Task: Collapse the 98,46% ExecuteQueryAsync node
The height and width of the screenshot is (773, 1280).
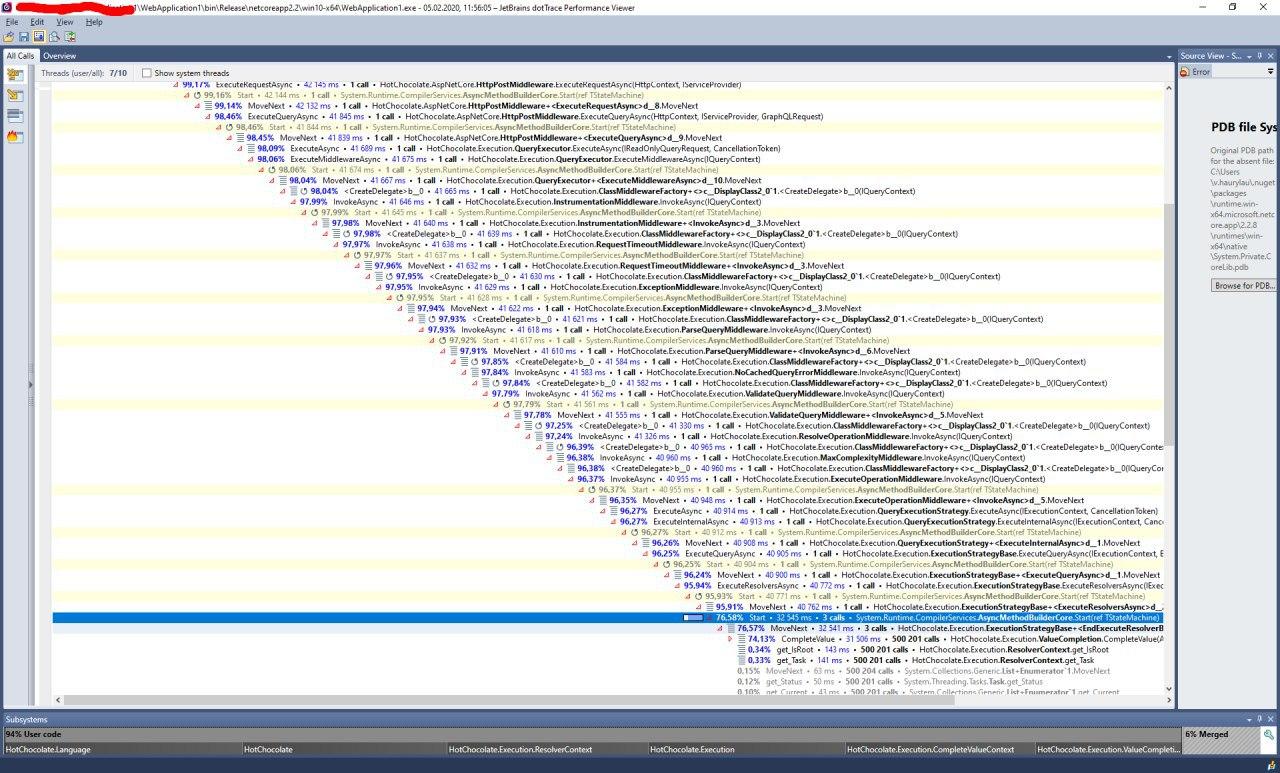Action: (x=208, y=117)
